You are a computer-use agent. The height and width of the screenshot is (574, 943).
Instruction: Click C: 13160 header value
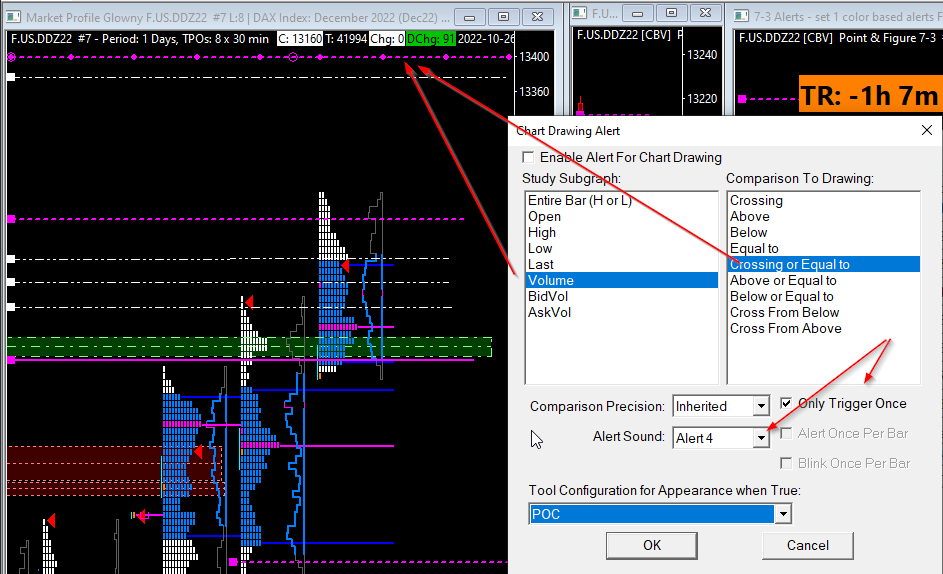tap(300, 39)
